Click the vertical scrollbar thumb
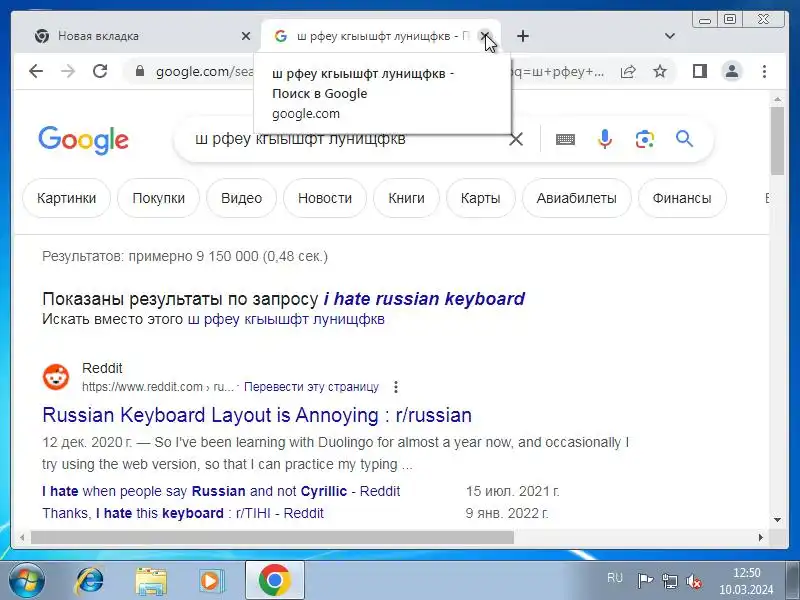The width and height of the screenshot is (800, 600). [777, 141]
